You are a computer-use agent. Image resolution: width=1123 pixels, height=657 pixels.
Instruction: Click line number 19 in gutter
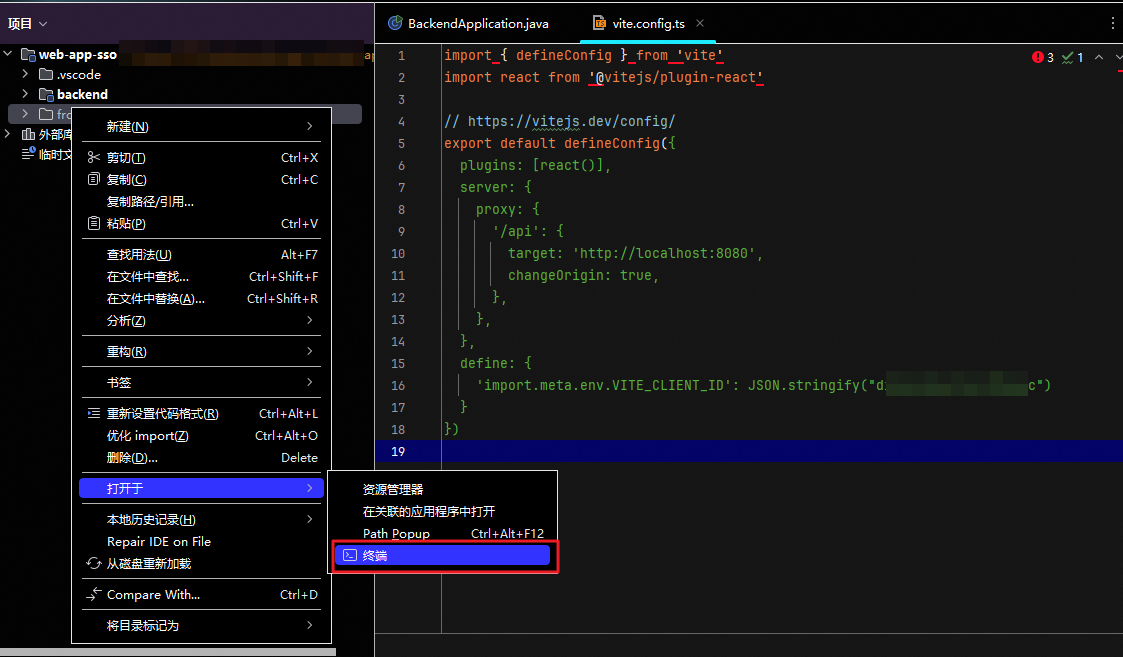click(398, 451)
